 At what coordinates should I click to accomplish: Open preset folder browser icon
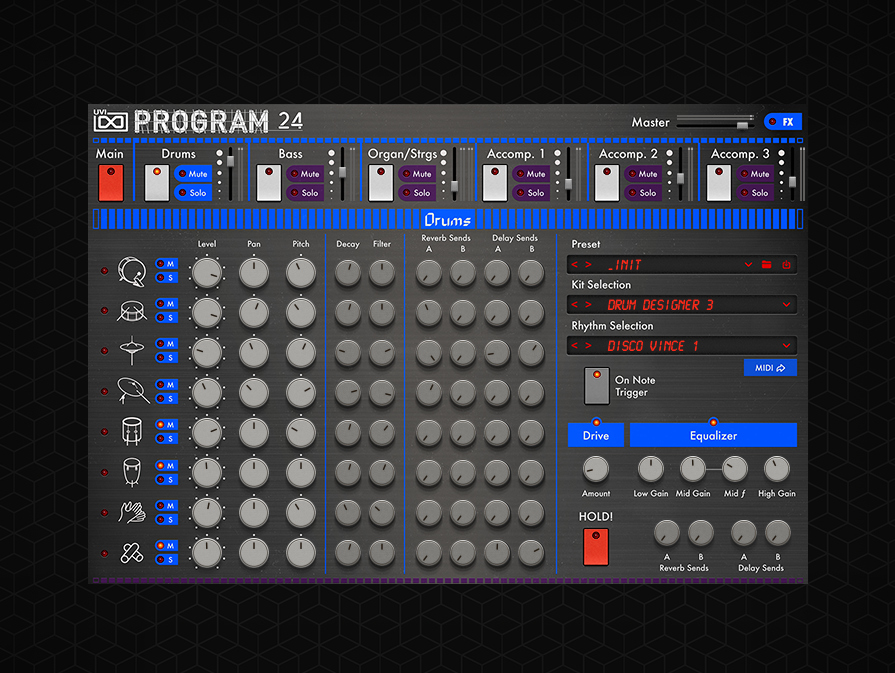click(x=767, y=264)
